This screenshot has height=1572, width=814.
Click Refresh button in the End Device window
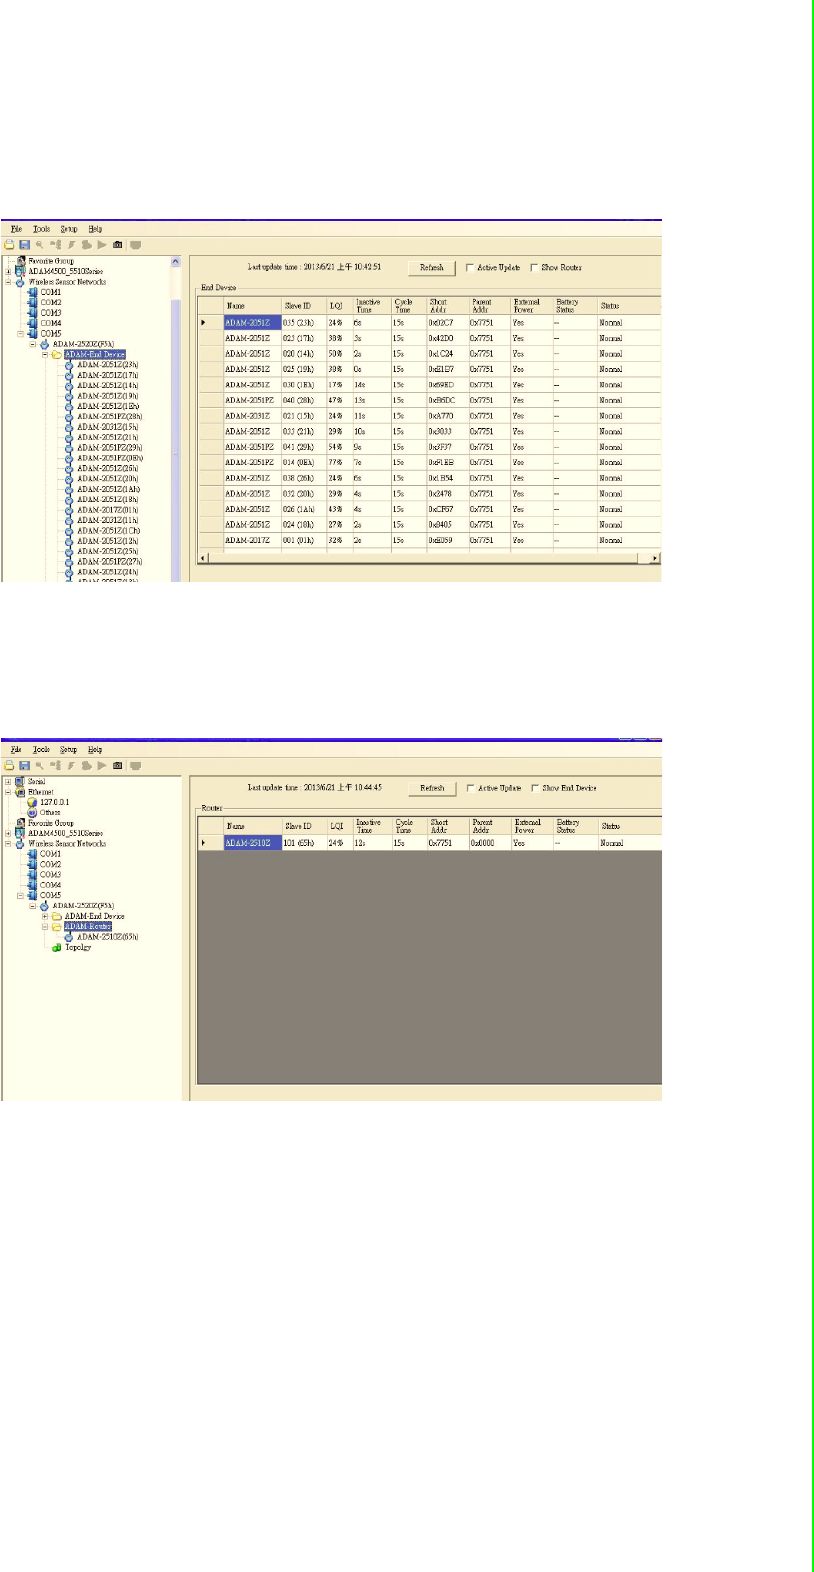click(432, 268)
